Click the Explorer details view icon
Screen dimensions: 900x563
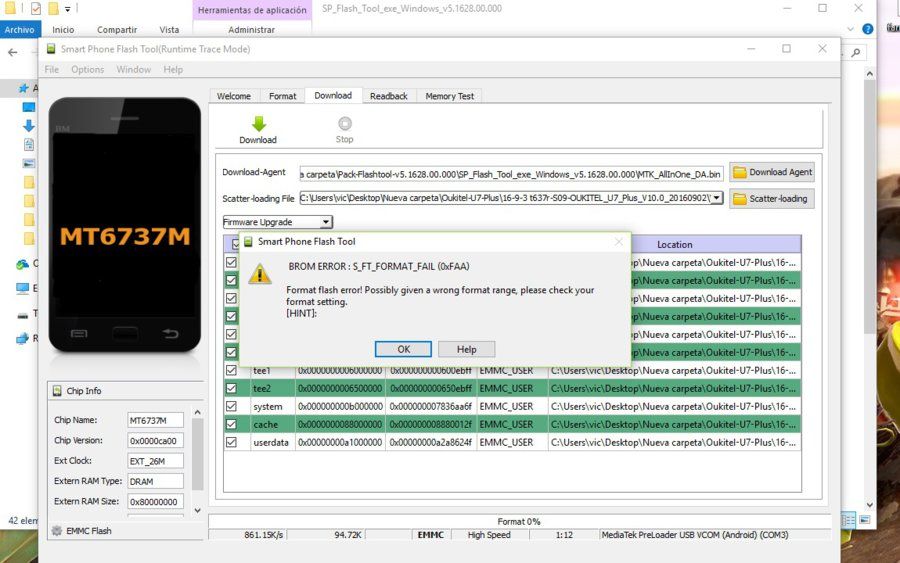pyautogui.click(x=848, y=520)
